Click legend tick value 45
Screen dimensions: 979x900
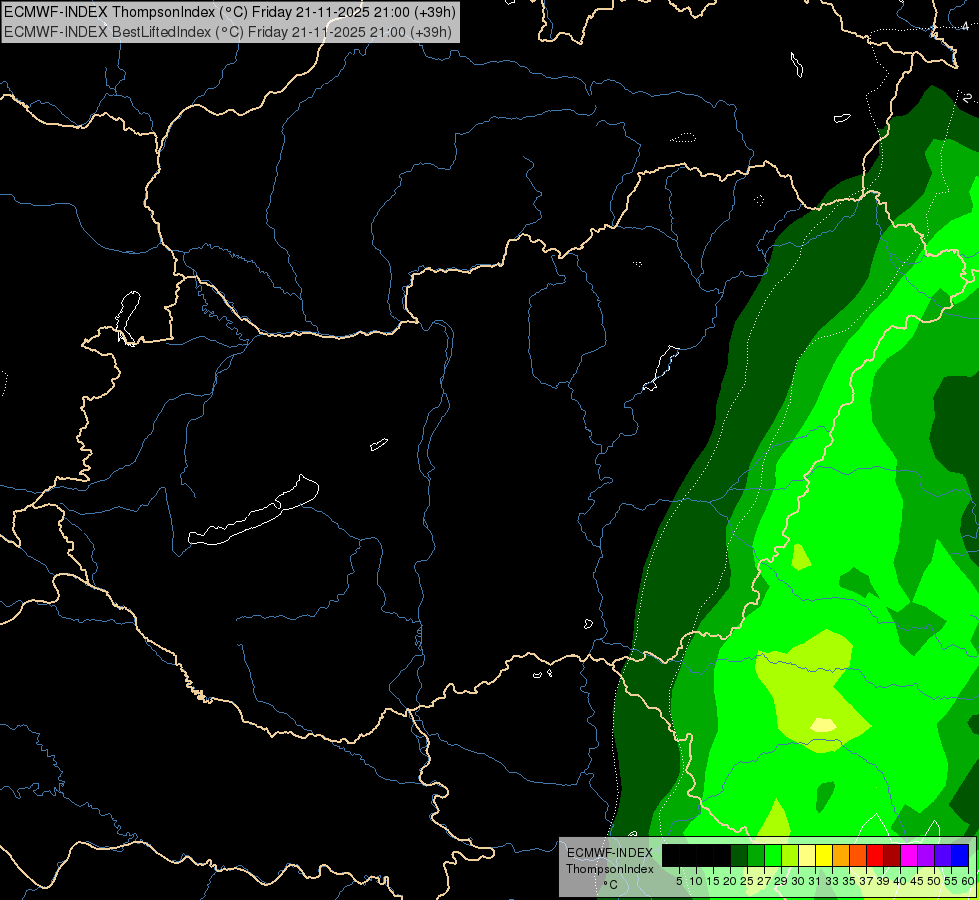918,881
